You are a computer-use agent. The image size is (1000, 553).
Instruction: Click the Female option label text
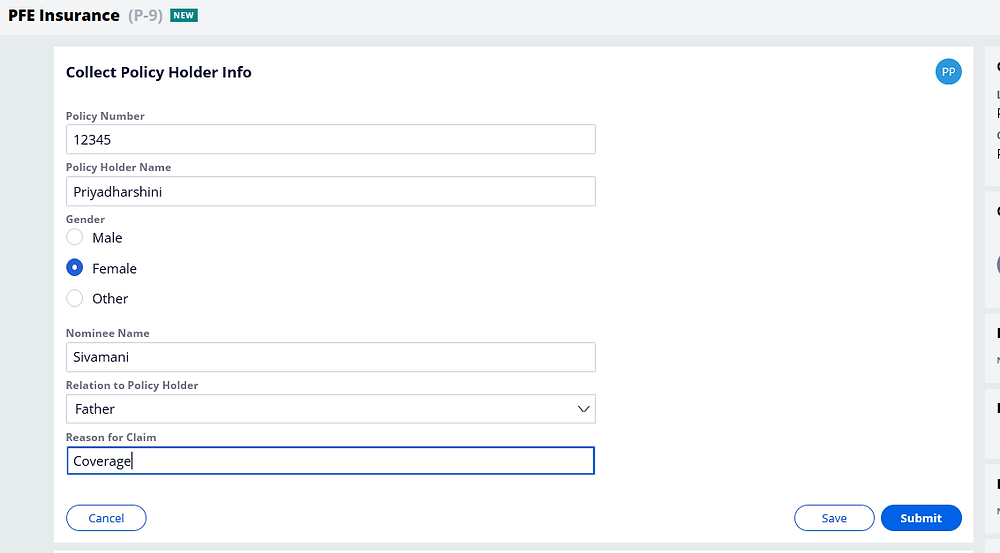[114, 269]
